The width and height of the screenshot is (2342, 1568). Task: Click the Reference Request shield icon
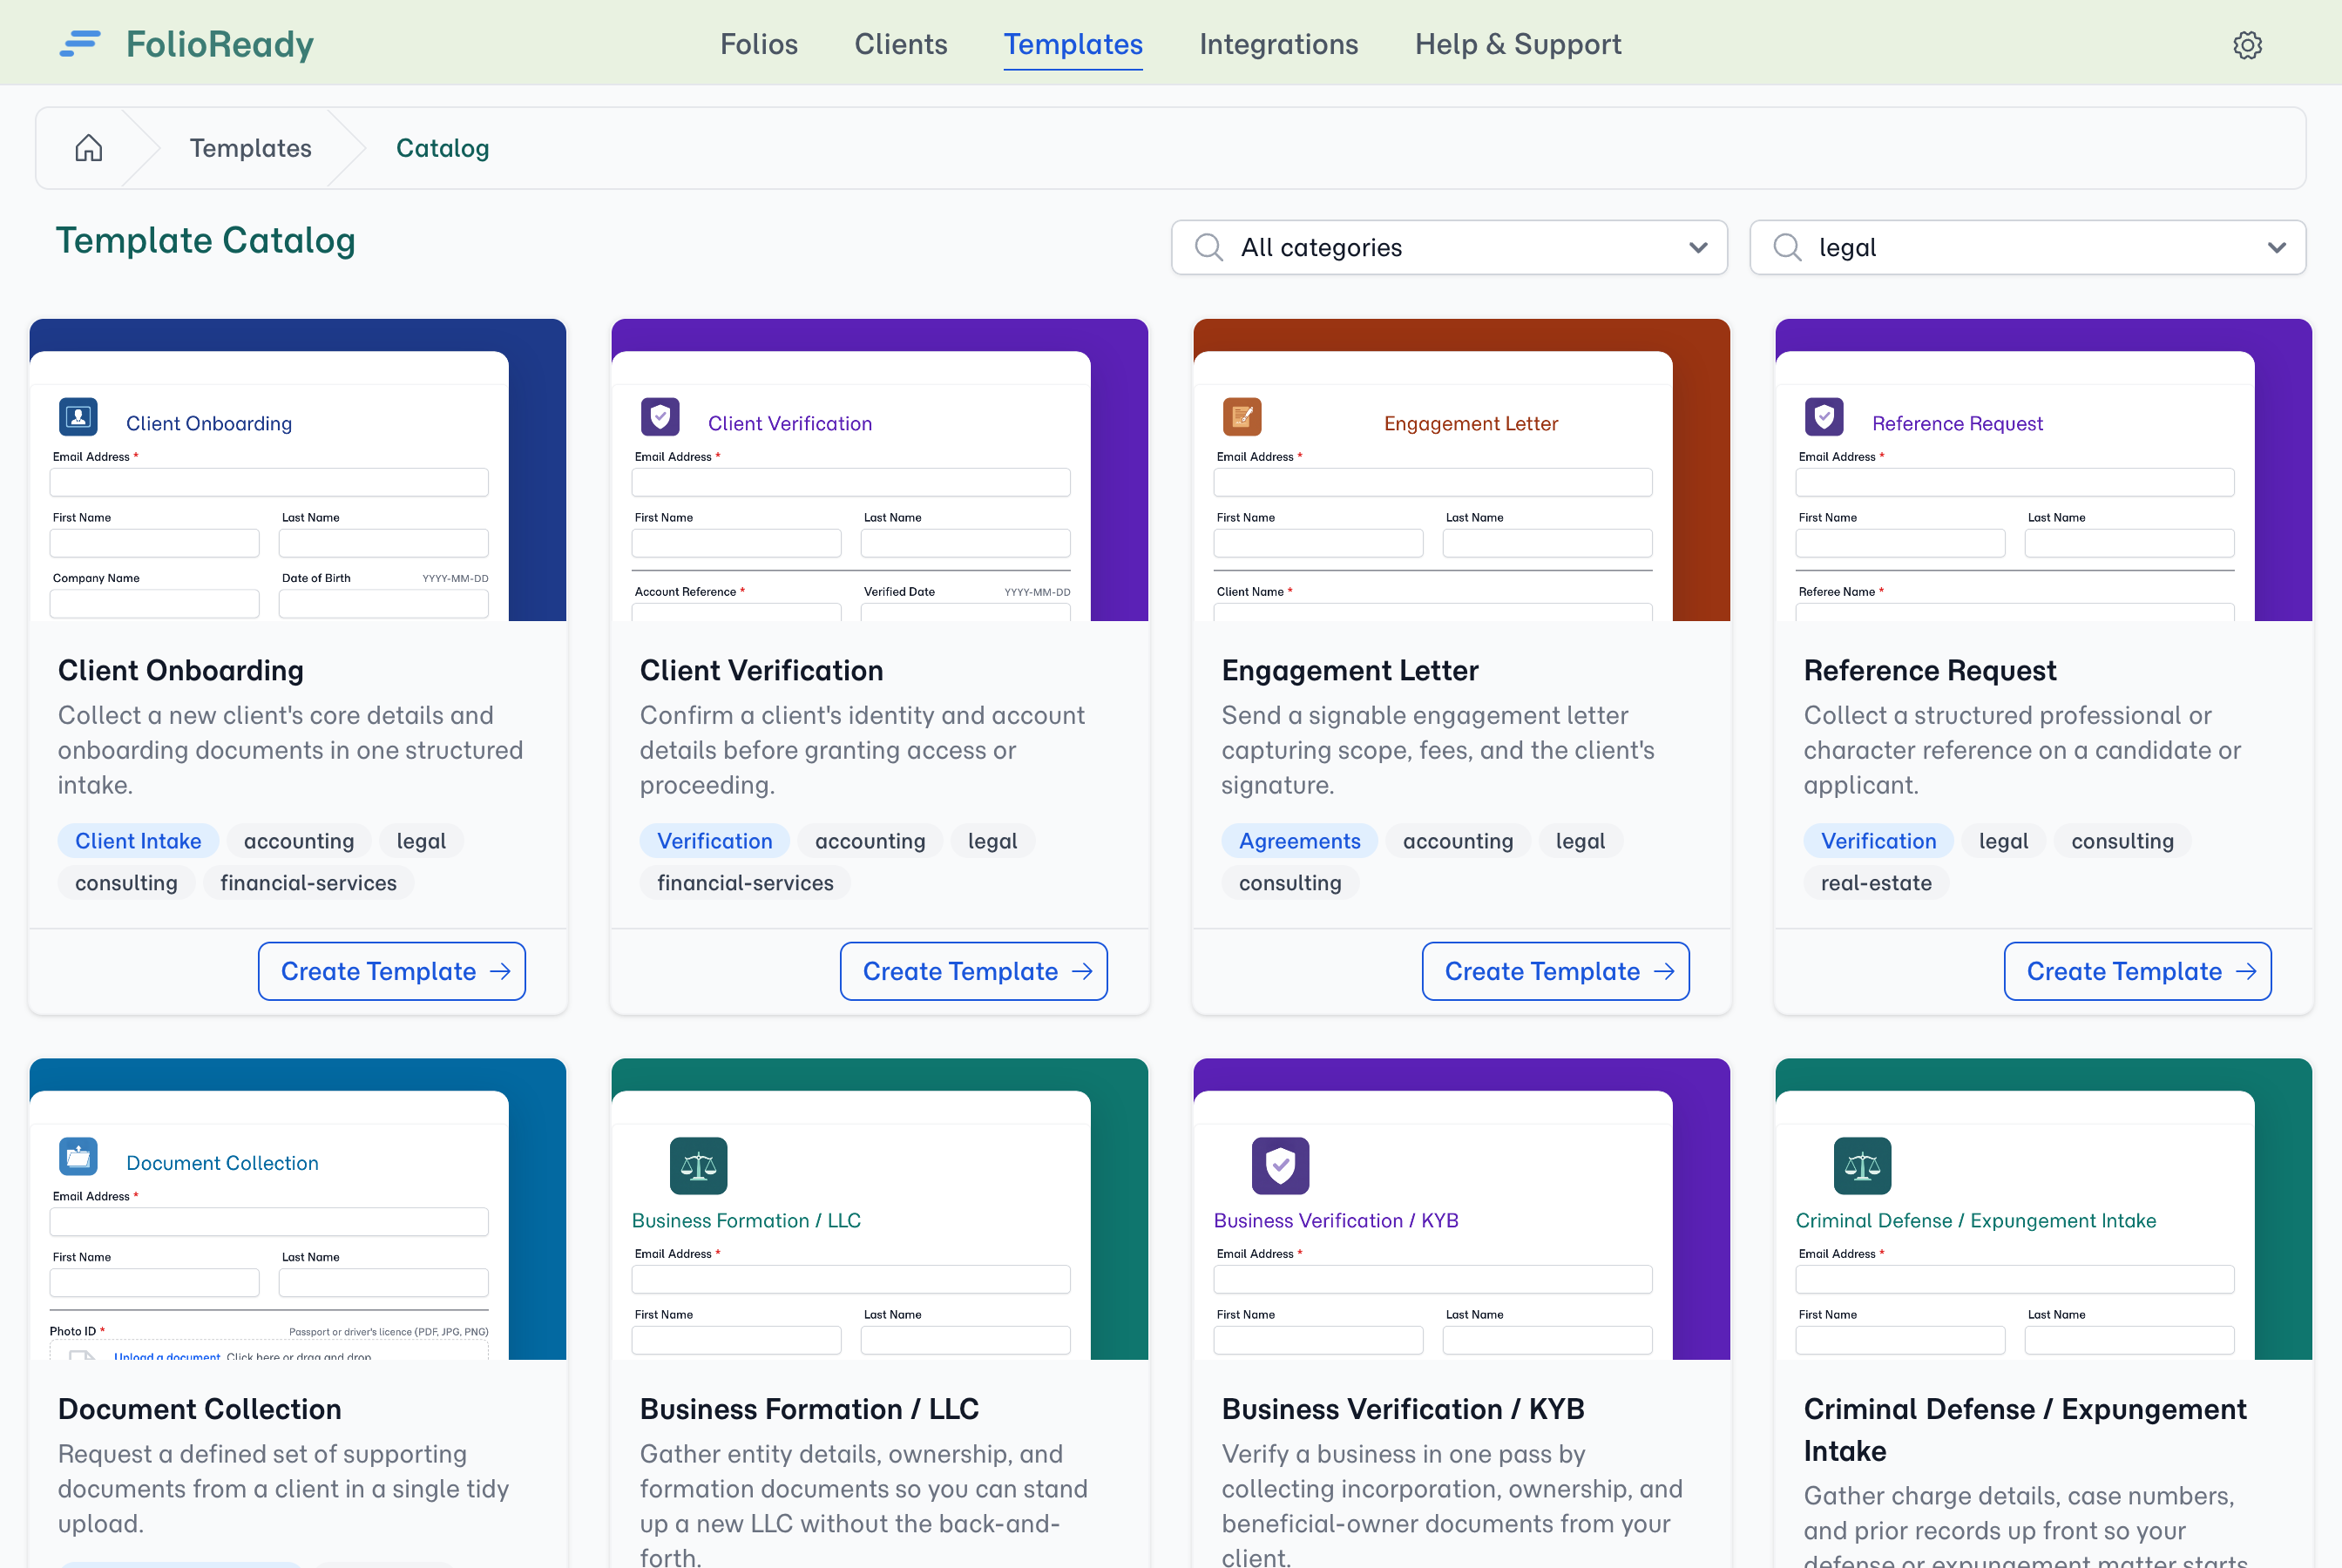(1824, 417)
